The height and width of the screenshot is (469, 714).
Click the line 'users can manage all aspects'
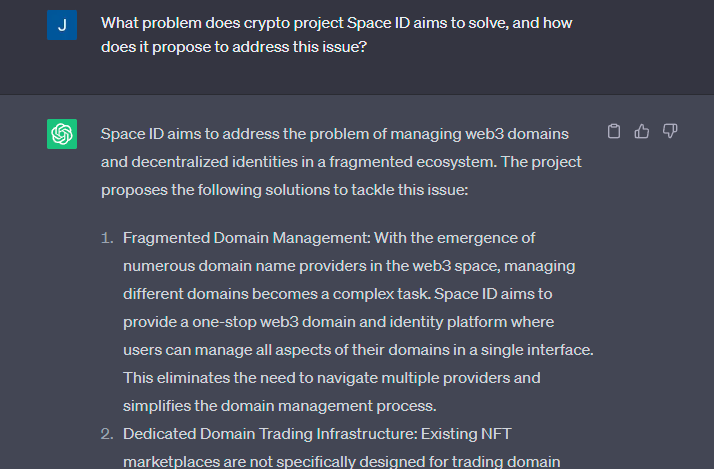(x=358, y=350)
